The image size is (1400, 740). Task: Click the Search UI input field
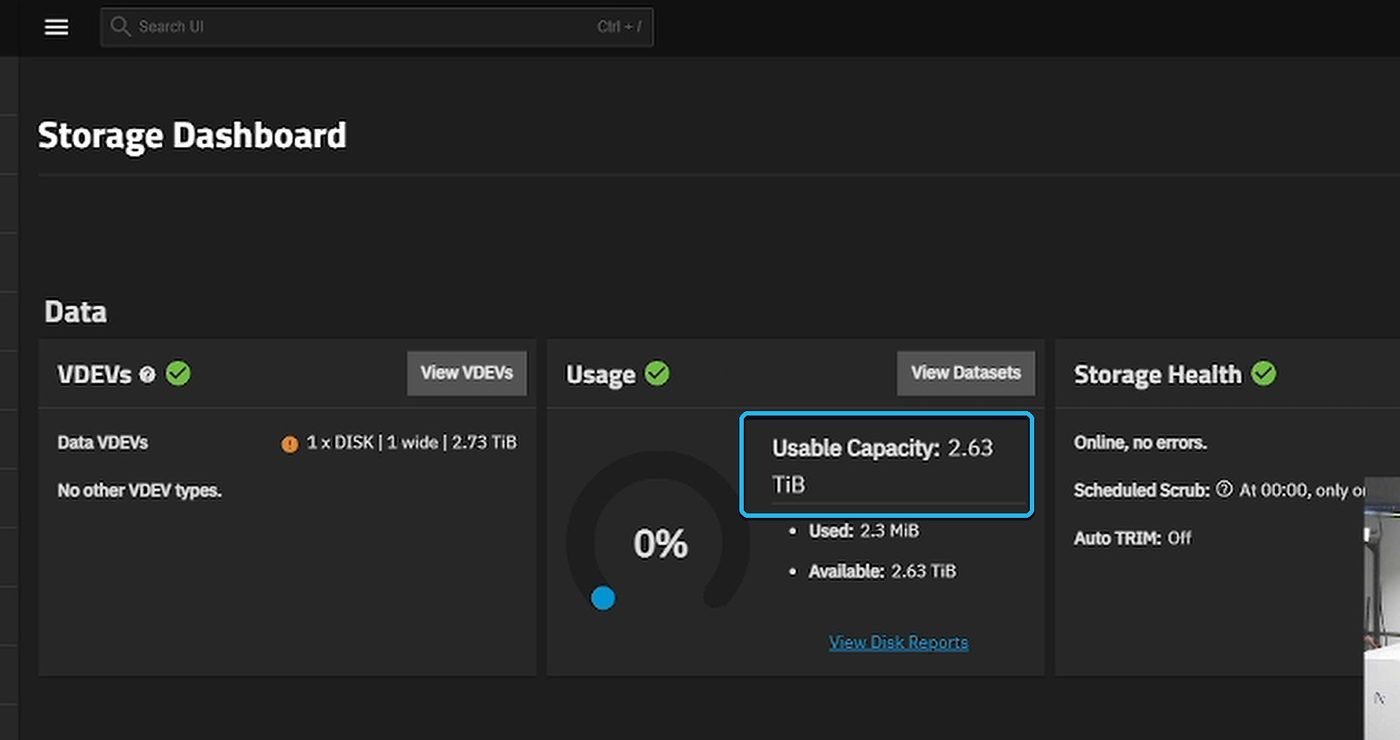[377, 27]
